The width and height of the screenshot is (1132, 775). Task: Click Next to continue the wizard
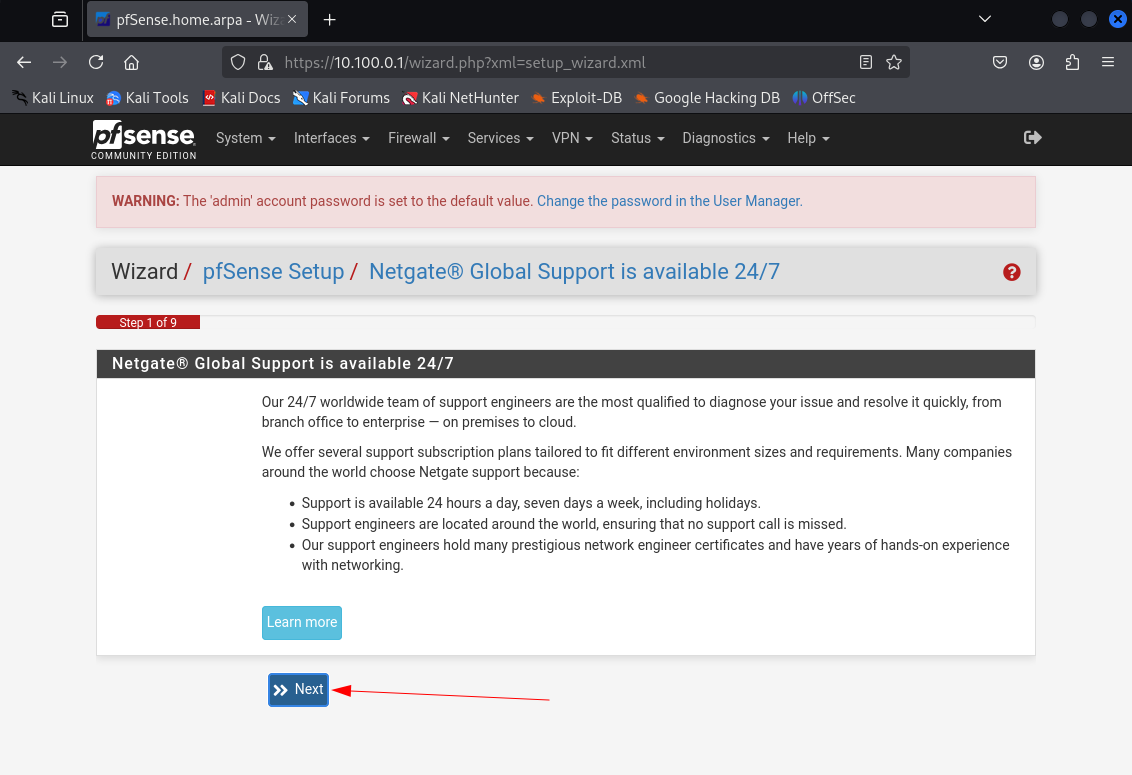298,690
